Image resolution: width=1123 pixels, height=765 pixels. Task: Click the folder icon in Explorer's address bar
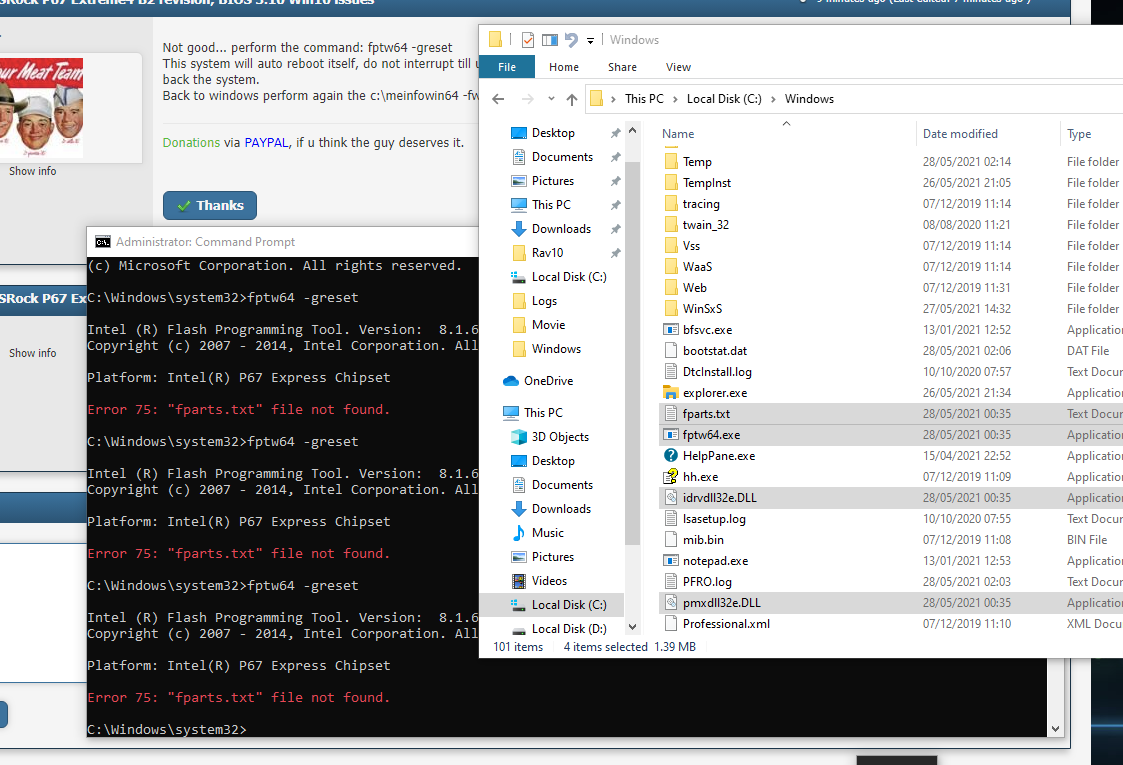click(x=596, y=99)
